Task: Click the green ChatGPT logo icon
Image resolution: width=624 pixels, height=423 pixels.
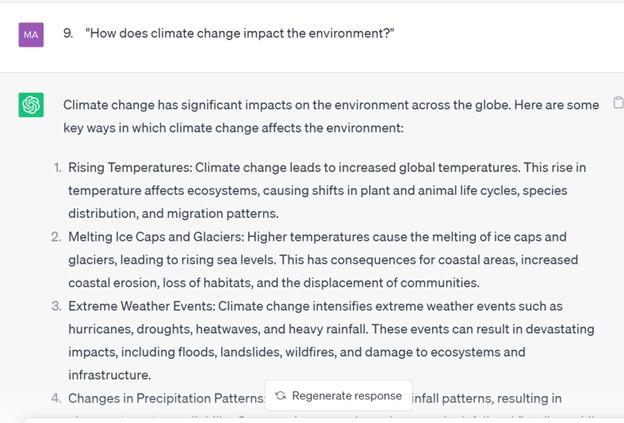Action: (x=31, y=104)
